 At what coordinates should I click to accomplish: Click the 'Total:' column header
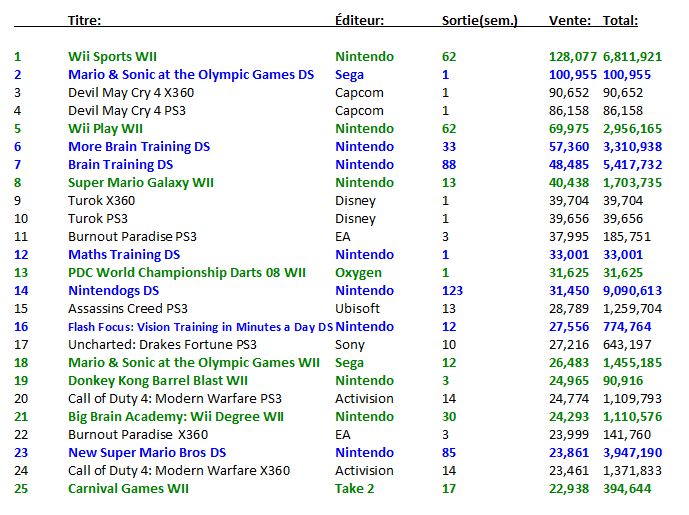point(620,20)
